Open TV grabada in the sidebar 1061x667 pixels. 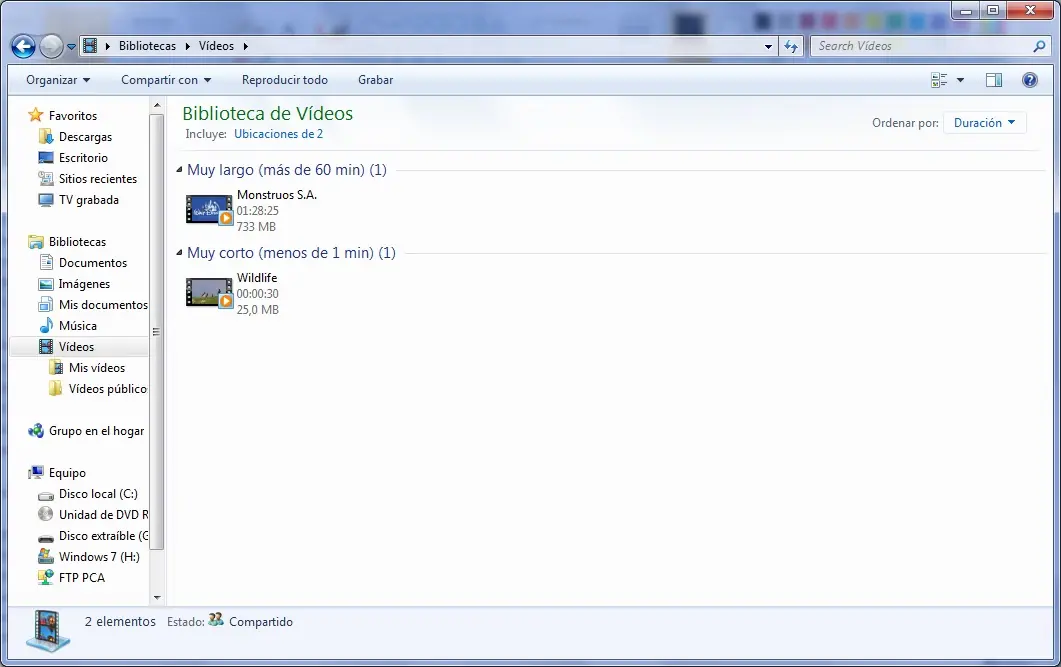point(89,200)
